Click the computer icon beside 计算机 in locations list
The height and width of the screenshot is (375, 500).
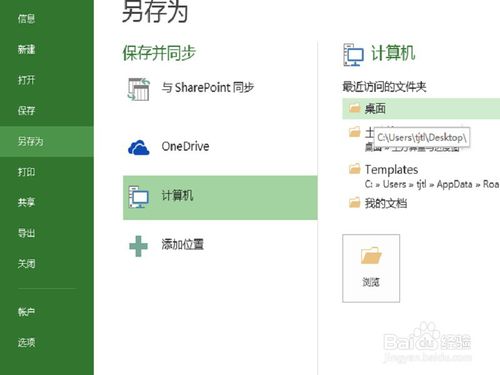click(x=139, y=197)
